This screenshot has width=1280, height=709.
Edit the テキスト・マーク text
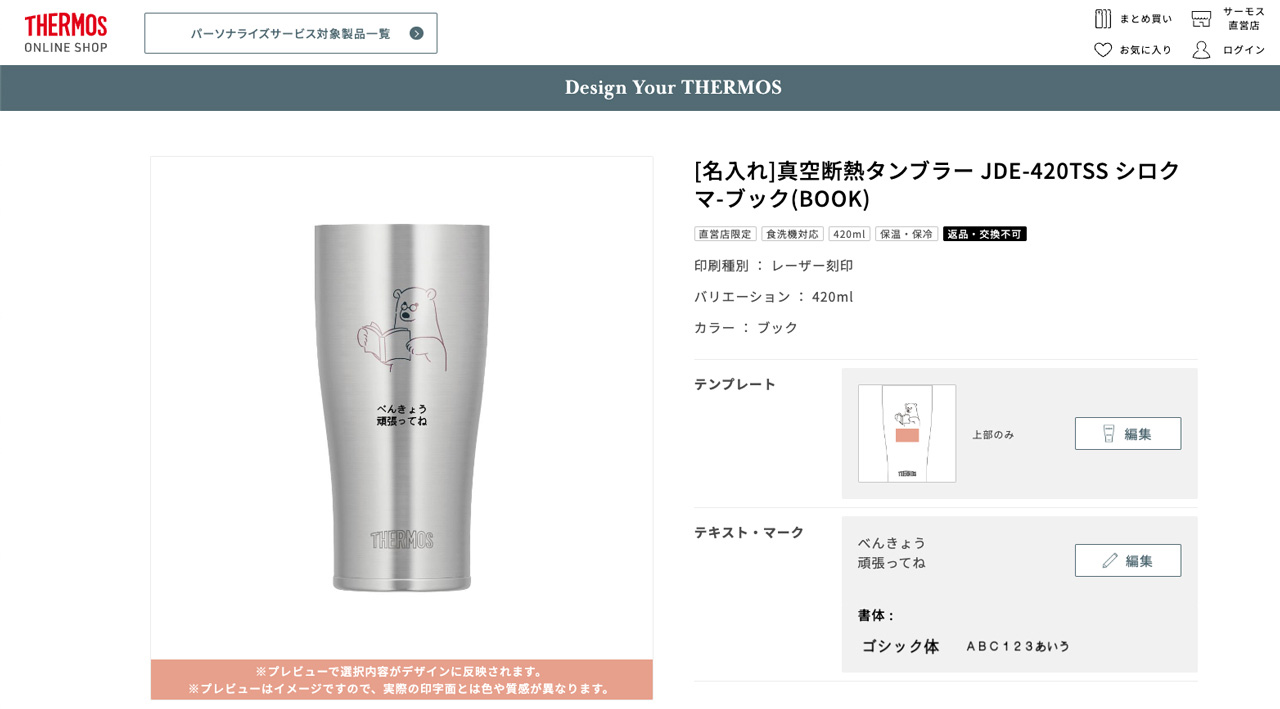pyautogui.click(x=1128, y=560)
